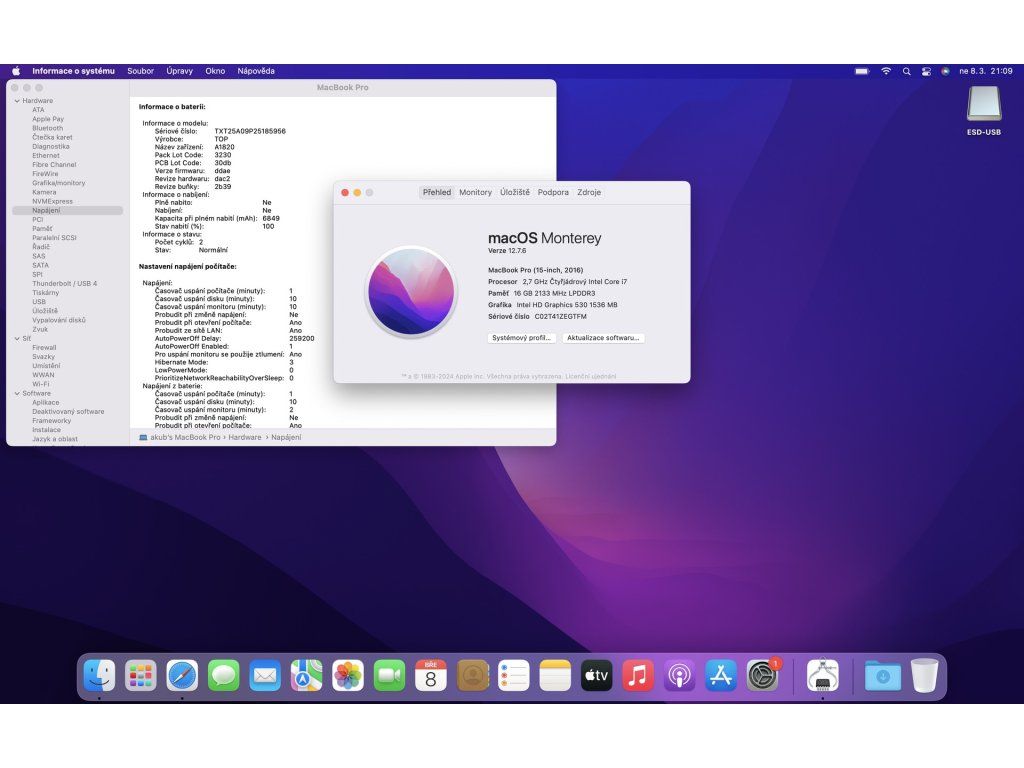Image resolution: width=1024 pixels, height=768 pixels.
Task: Select the Monitory tab
Action: pos(475,192)
